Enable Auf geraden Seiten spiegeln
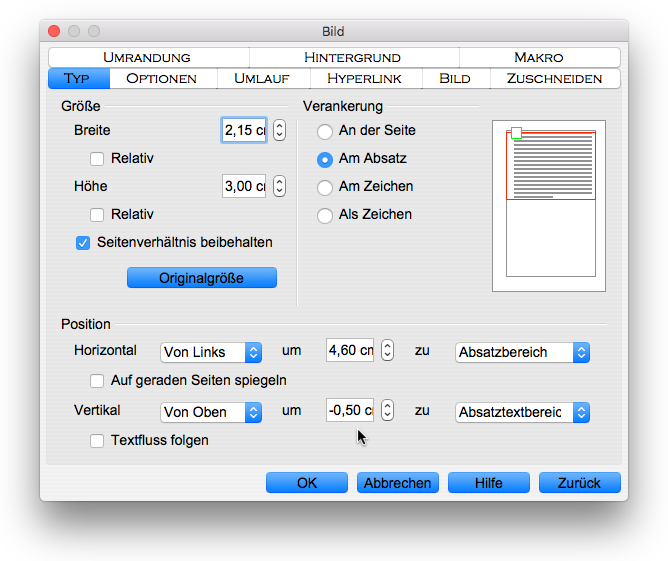Screen dimensions: 668x561 (97, 381)
